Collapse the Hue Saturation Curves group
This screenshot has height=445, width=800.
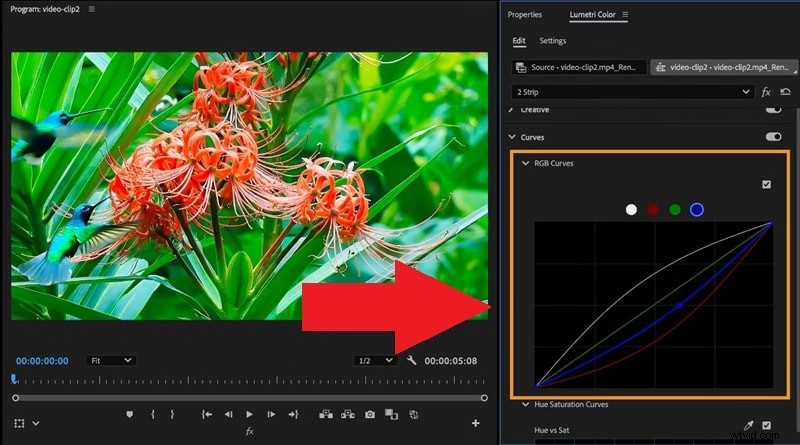[525, 404]
